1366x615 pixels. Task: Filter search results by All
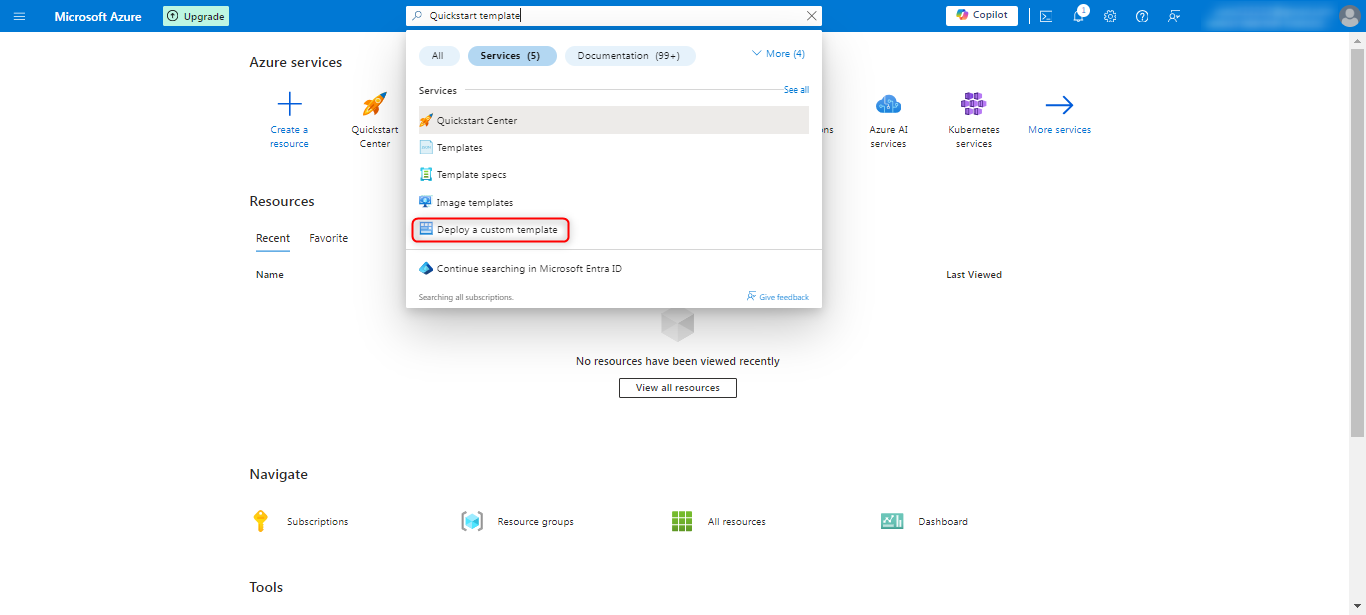pyautogui.click(x=438, y=56)
